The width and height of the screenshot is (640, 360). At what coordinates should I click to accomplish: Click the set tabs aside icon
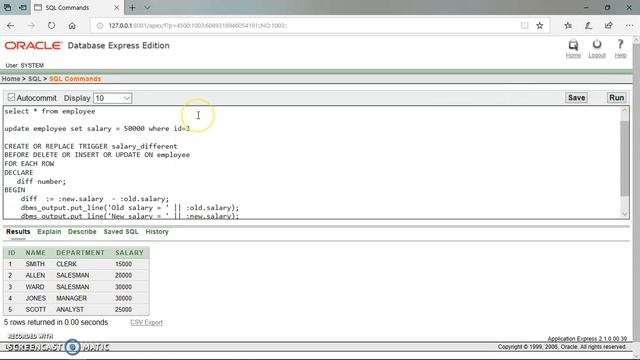coord(23,7)
